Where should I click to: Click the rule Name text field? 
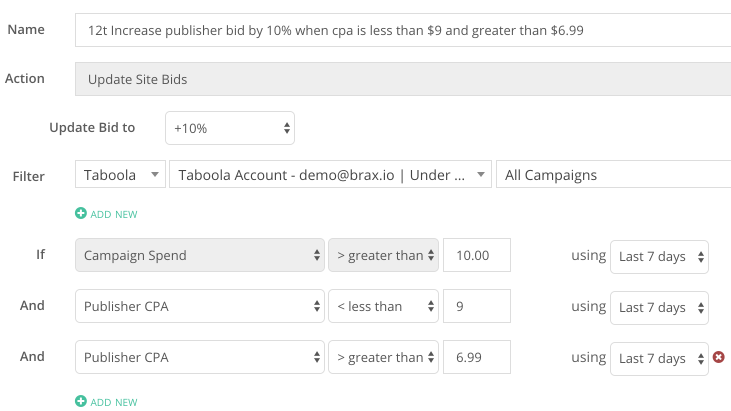[403, 30]
